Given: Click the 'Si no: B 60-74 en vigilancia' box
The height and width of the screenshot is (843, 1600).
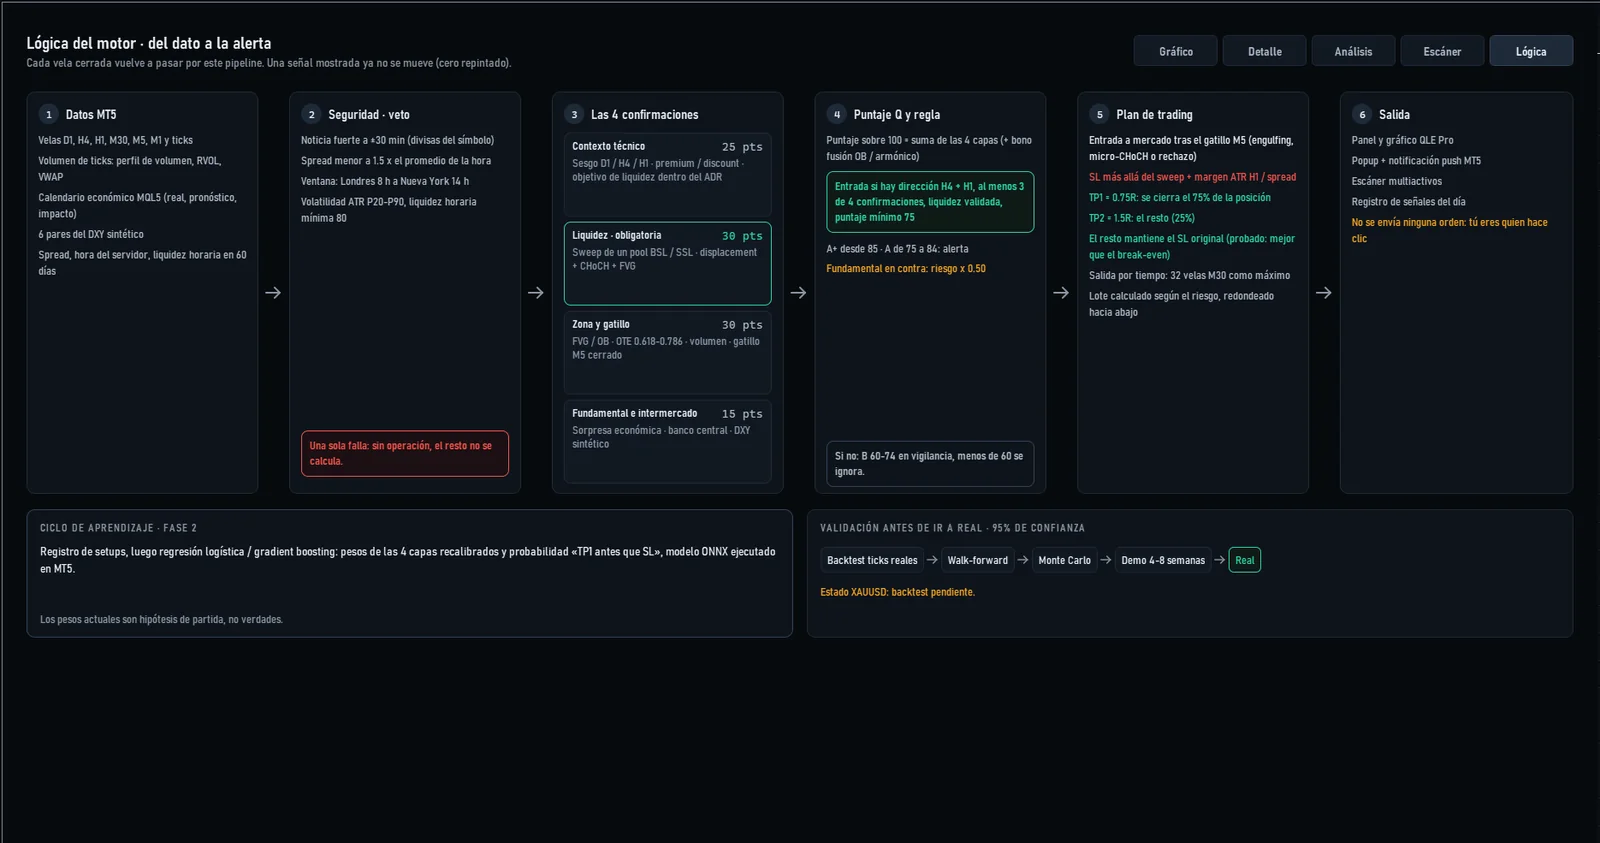Looking at the screenshot, I should click(930, 464).
